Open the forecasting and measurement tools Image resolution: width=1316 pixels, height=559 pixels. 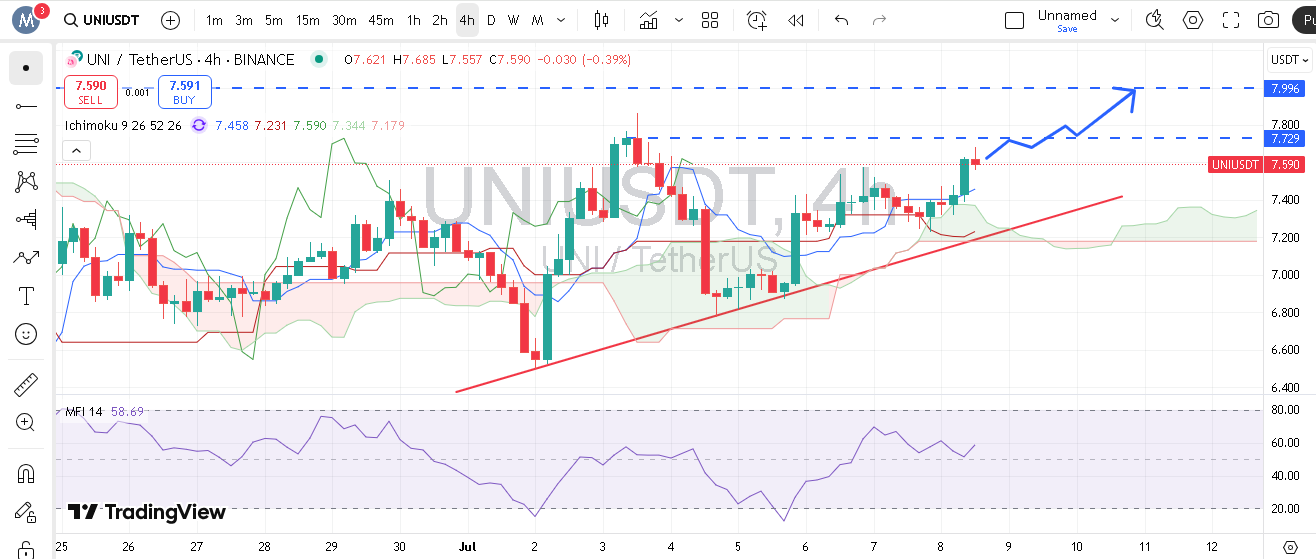[26, 220]
